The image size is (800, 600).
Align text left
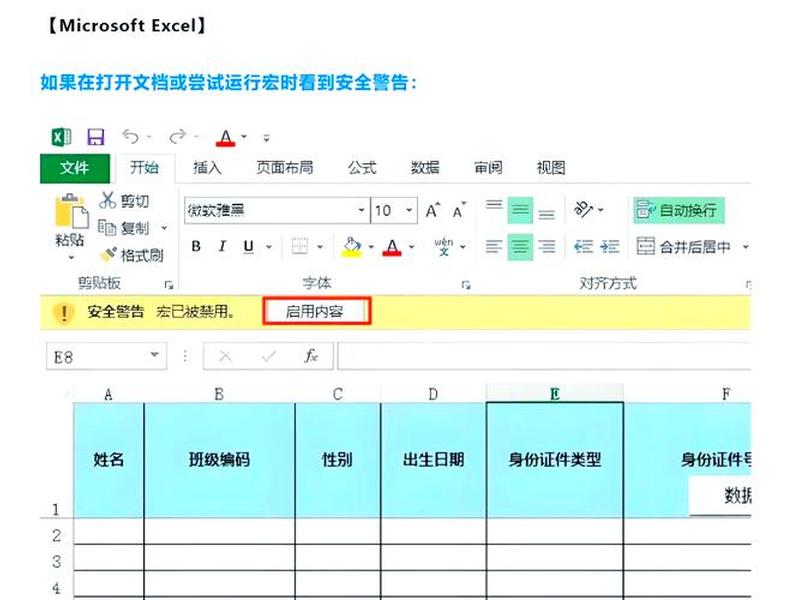click(493, 247)
